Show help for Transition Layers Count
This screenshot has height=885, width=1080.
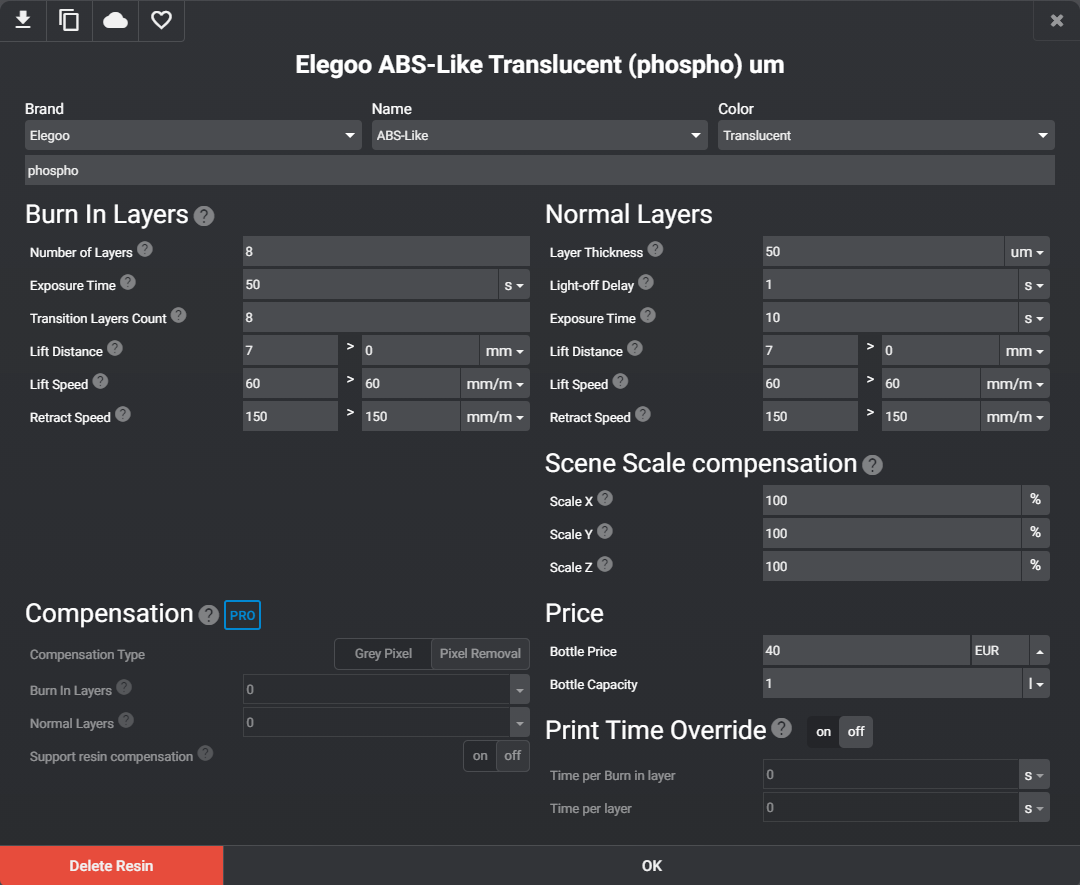(x=178, y=315)
